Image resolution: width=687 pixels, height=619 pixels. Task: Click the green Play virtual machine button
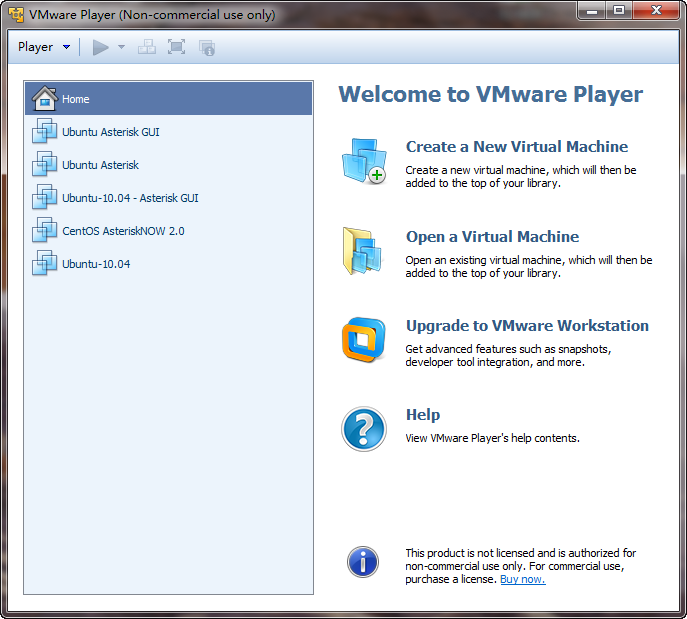100,47
